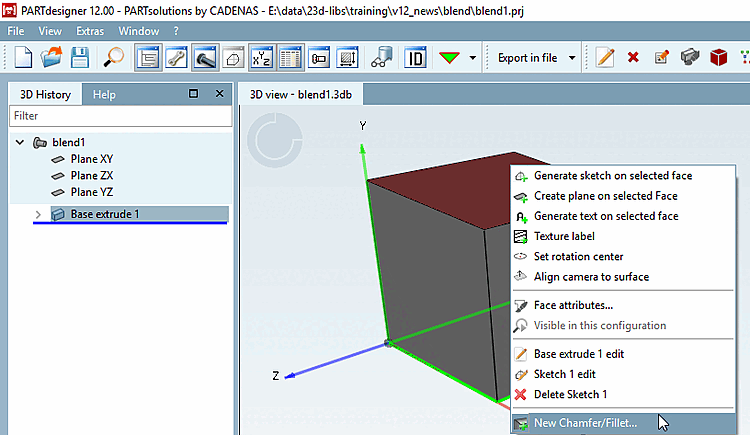Open the Extras menu
The width and height of the screenshot is (750, 435).
point(90,31)
